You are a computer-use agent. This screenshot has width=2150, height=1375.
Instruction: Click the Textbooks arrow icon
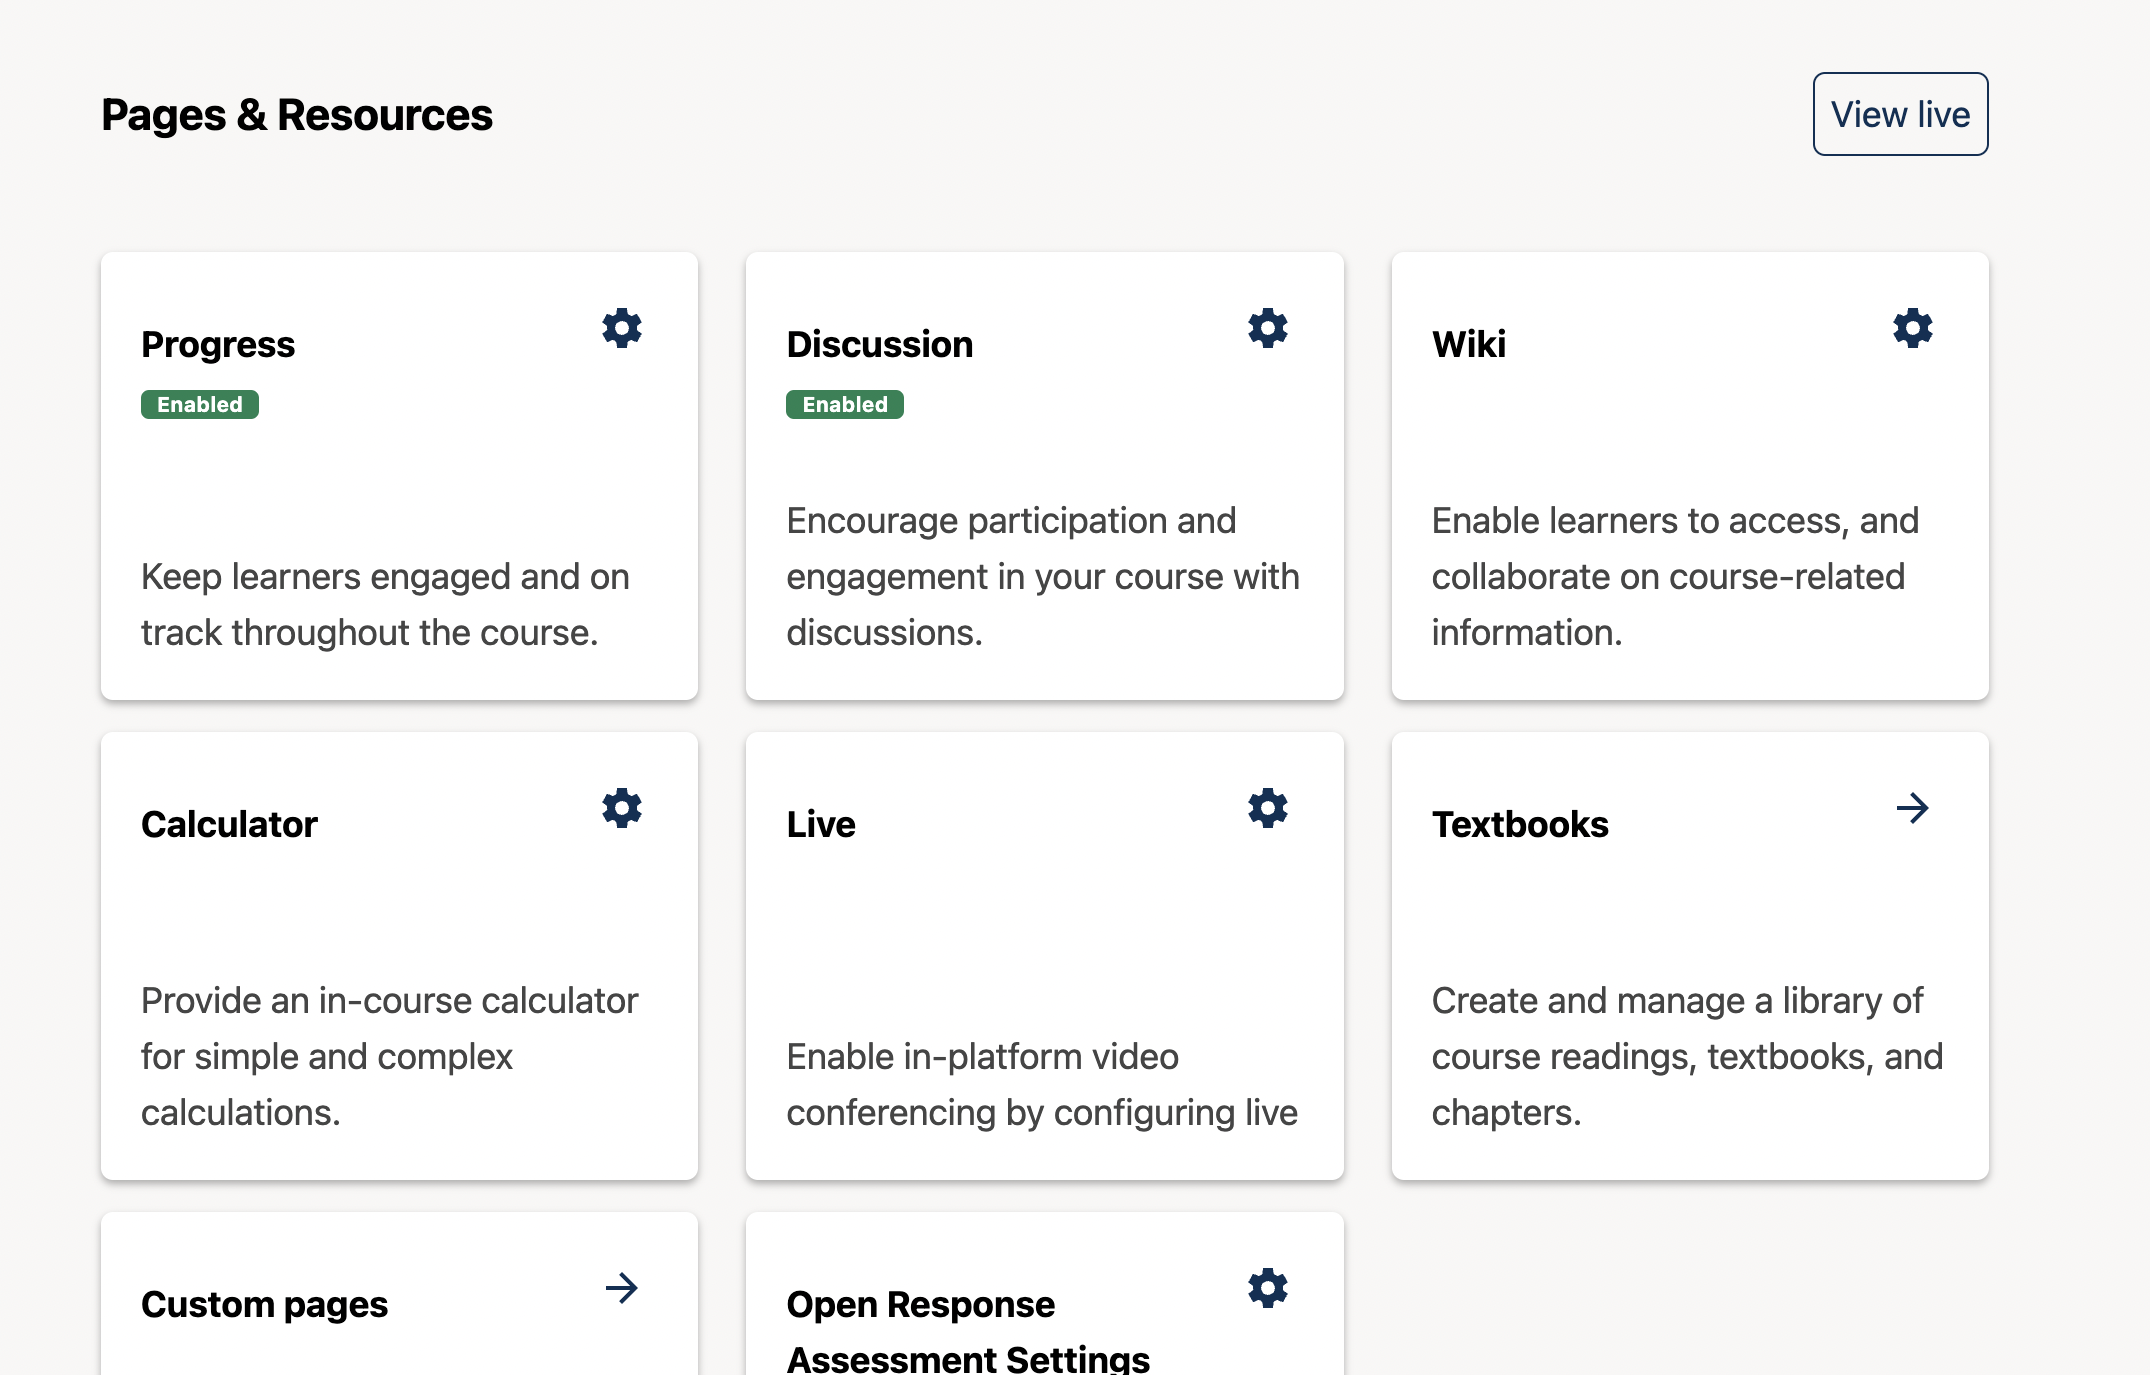coord(1912,808)
